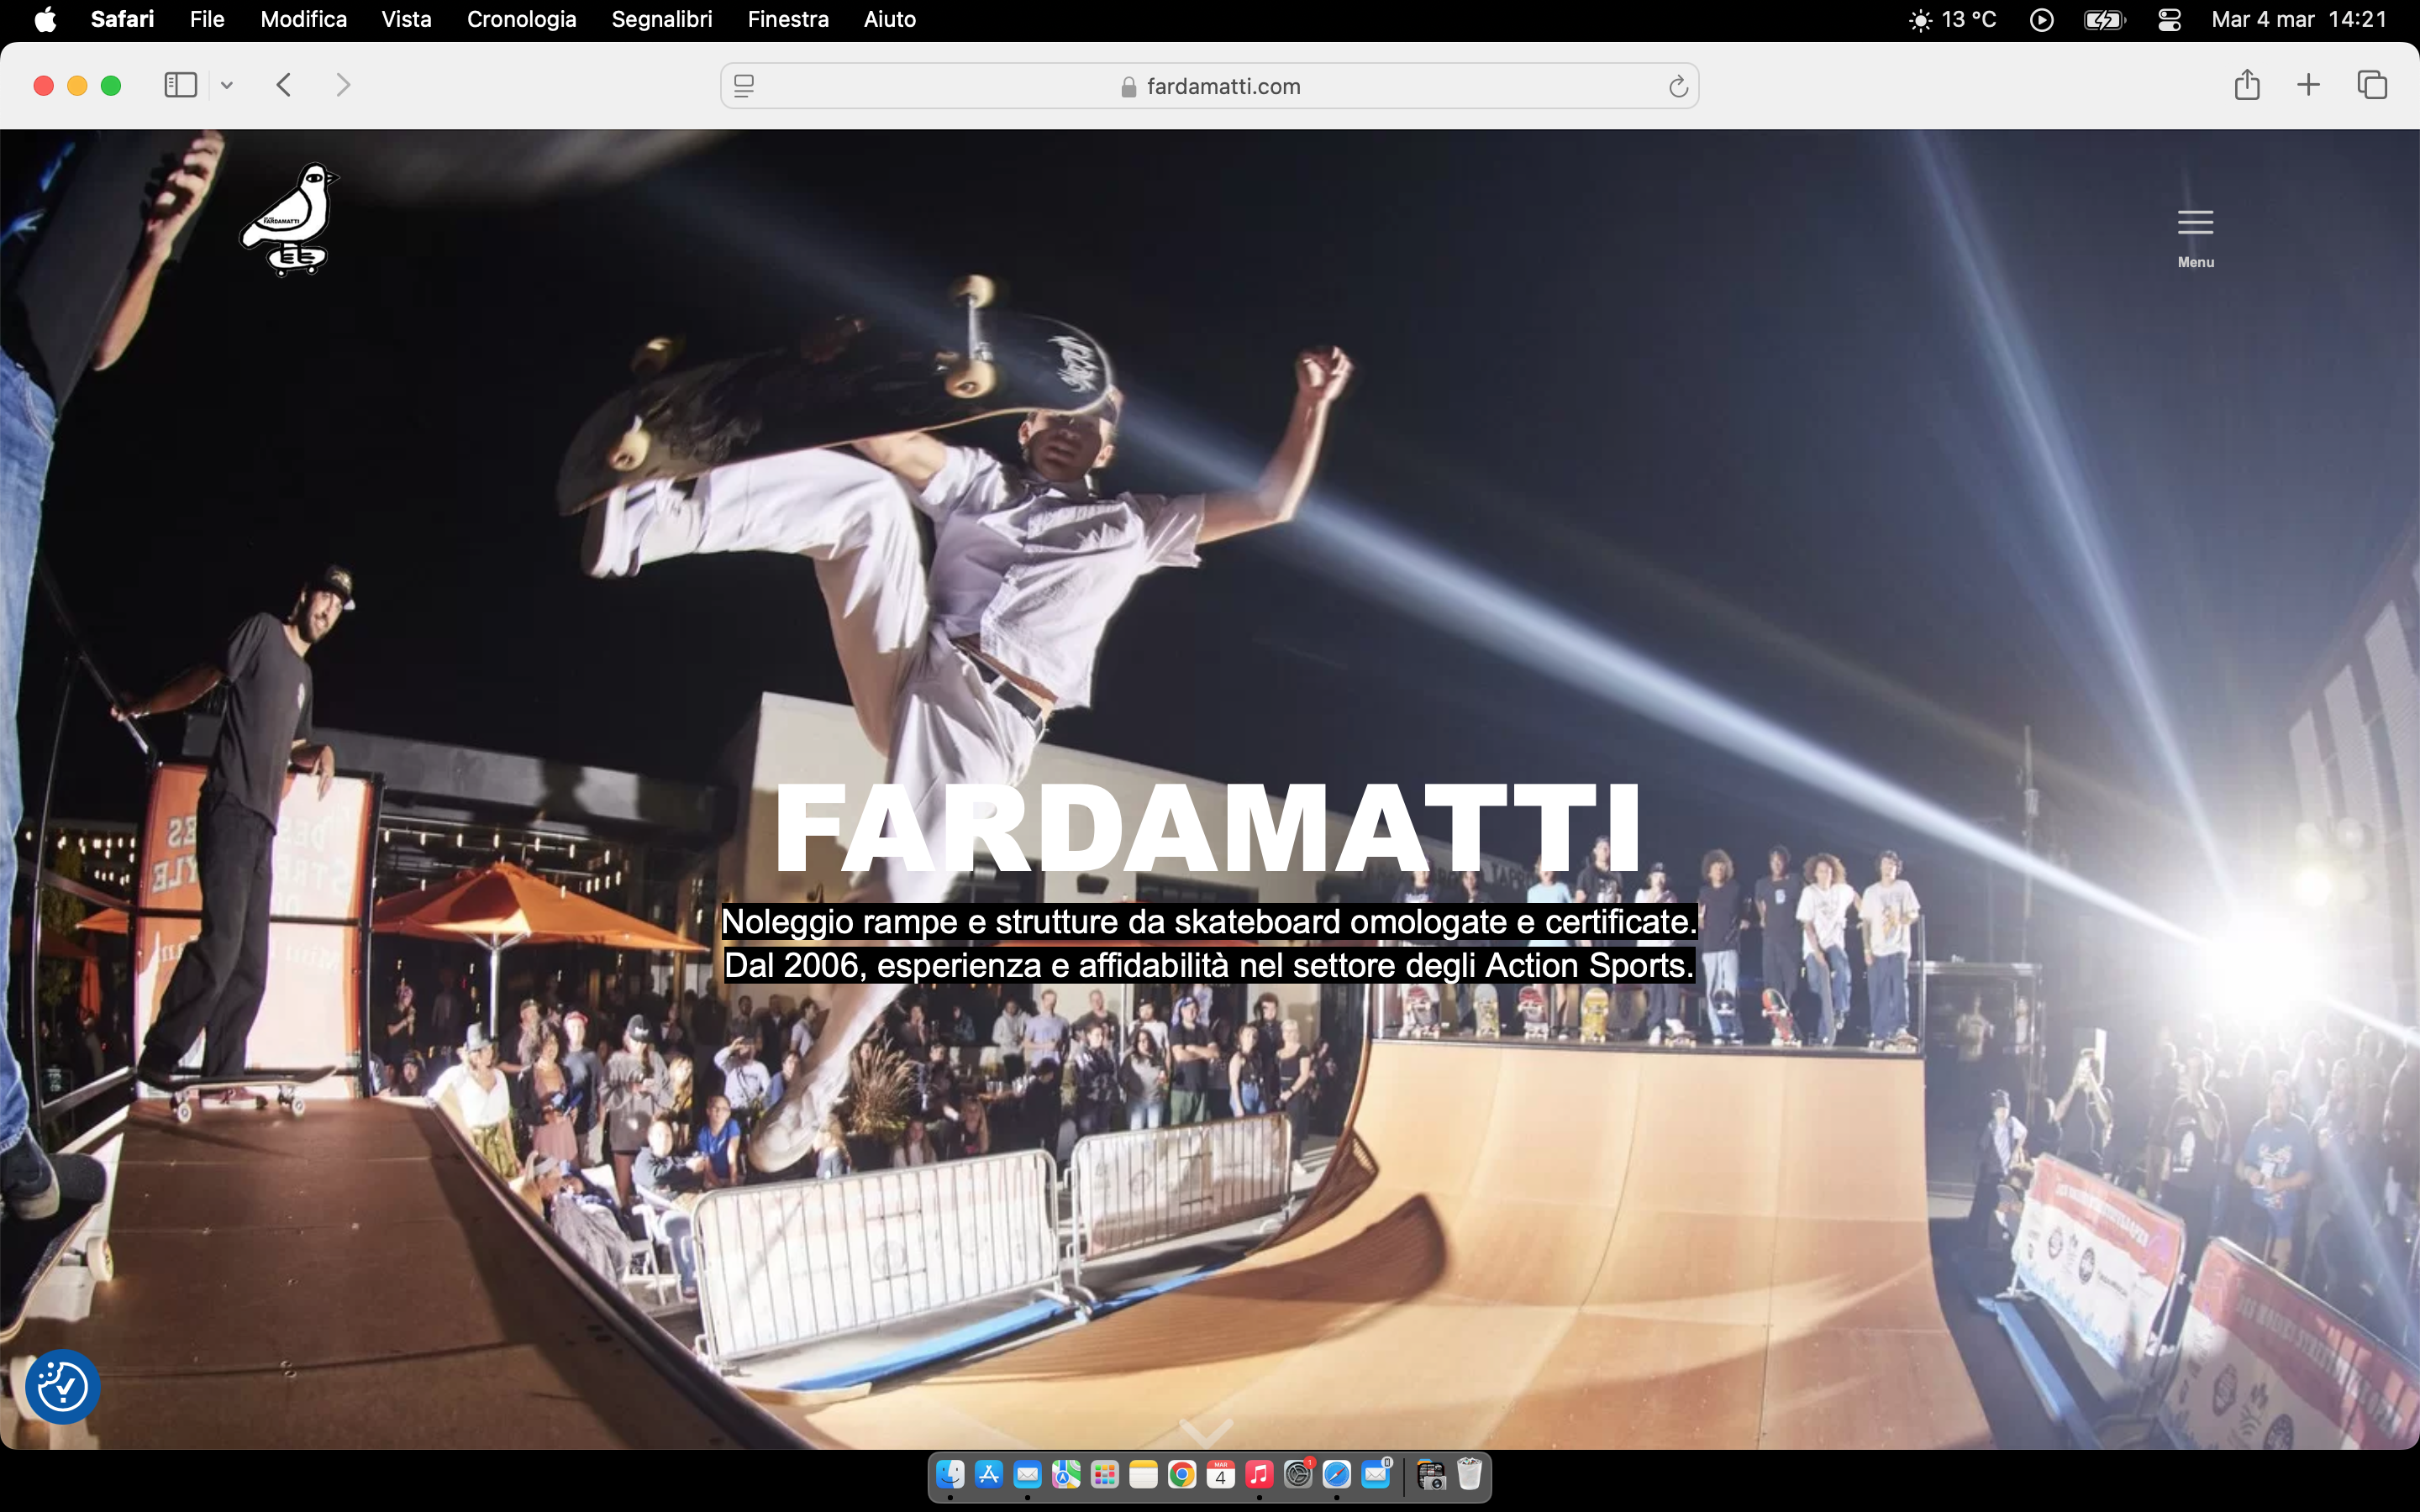Viewport: 2420px width, 1512px height.
Task: Open a new tab with the plus button
Action: (2308, 85)
